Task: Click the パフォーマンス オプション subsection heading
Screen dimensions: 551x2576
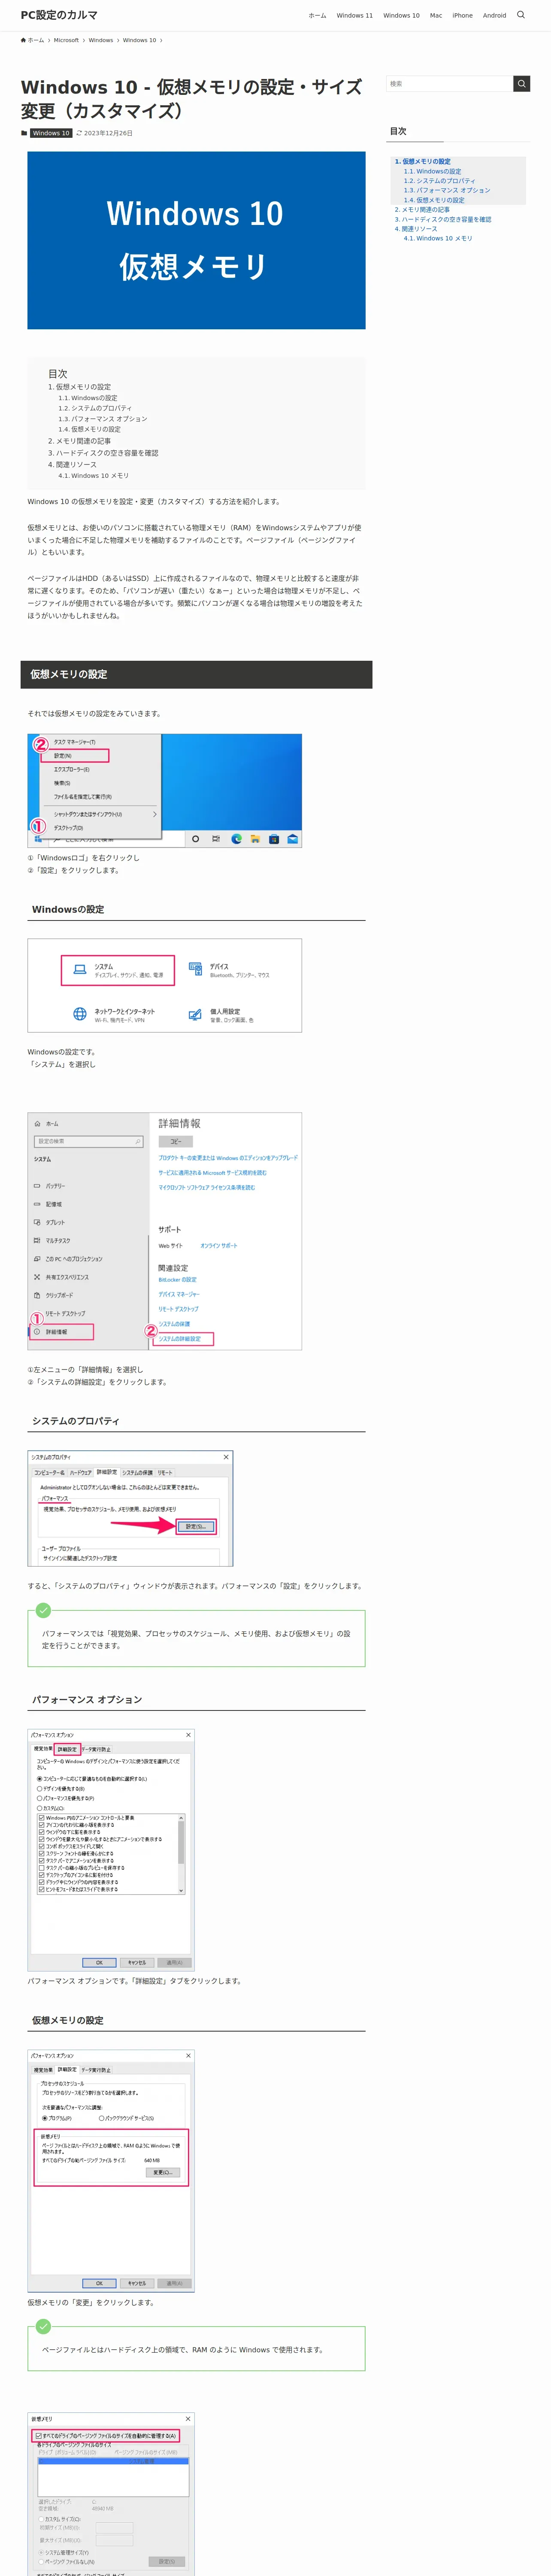Action: pyautogui.click(x=196, y=1700)
